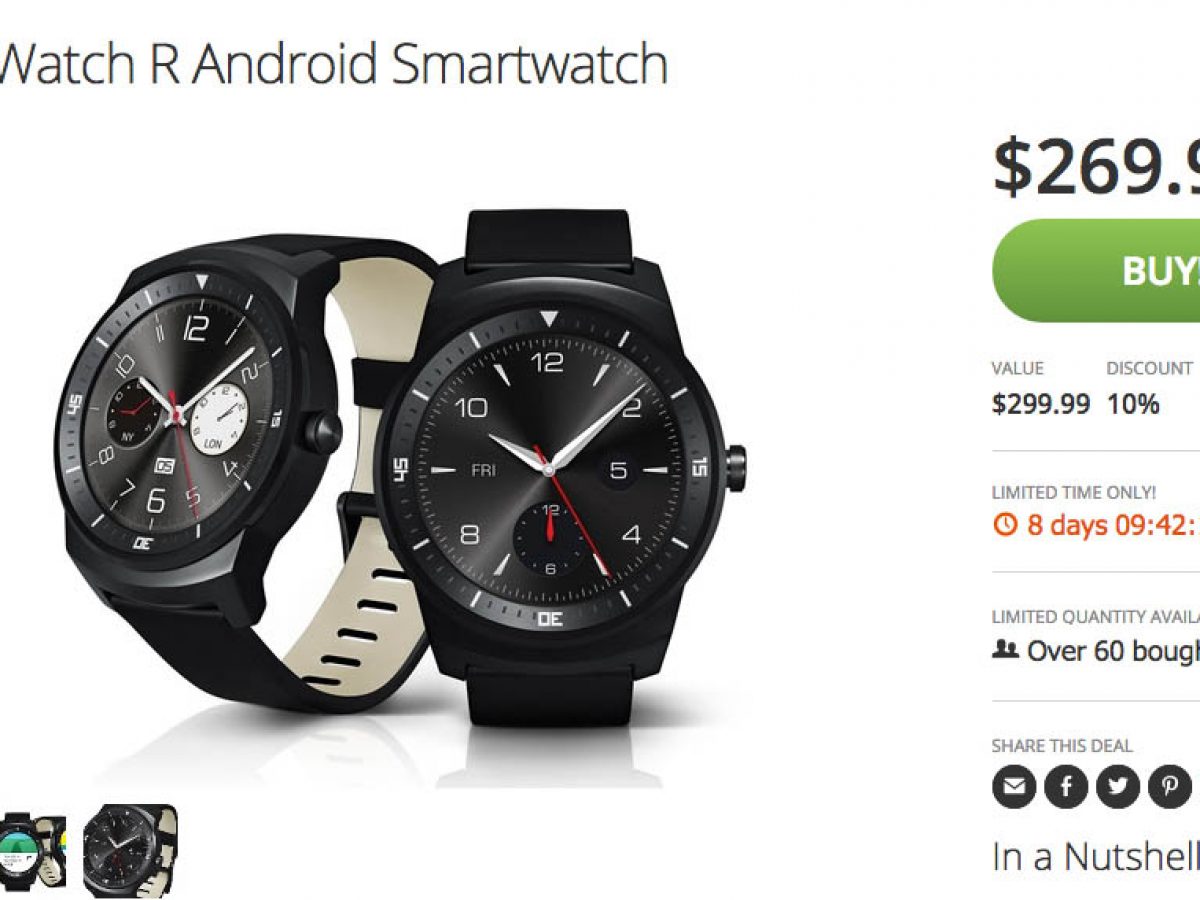Select the colorful watch face thumbnail
This screenshot has width=1200, height=900.
(32, 850)
